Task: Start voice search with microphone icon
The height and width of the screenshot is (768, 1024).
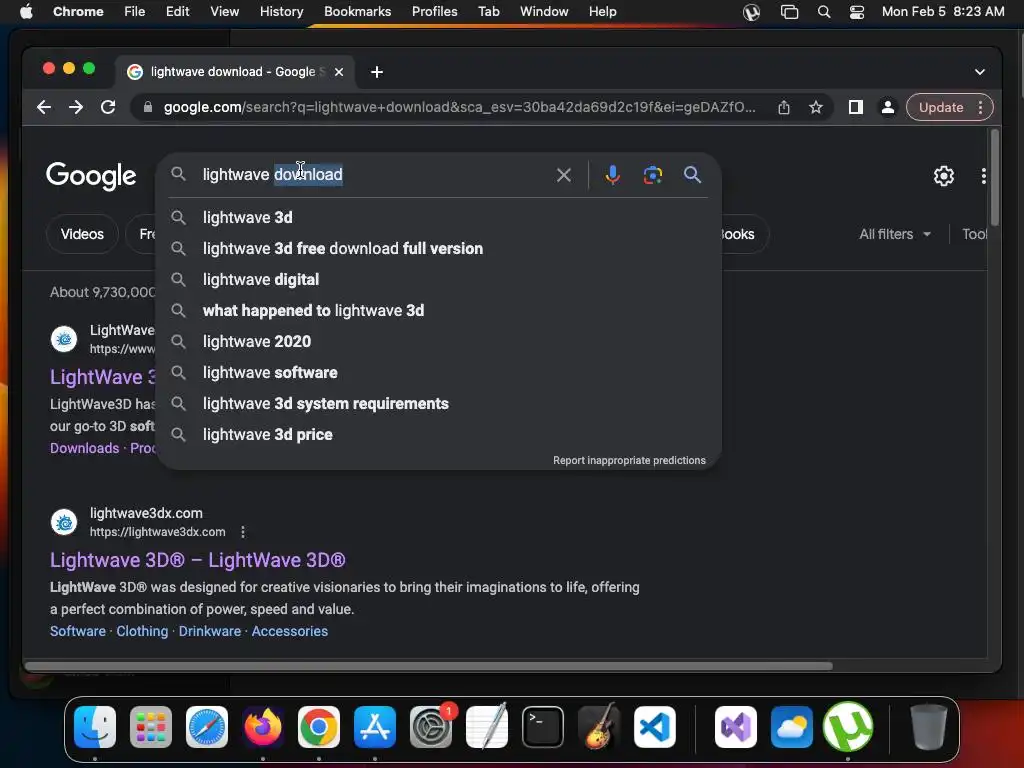Action: 613,175
